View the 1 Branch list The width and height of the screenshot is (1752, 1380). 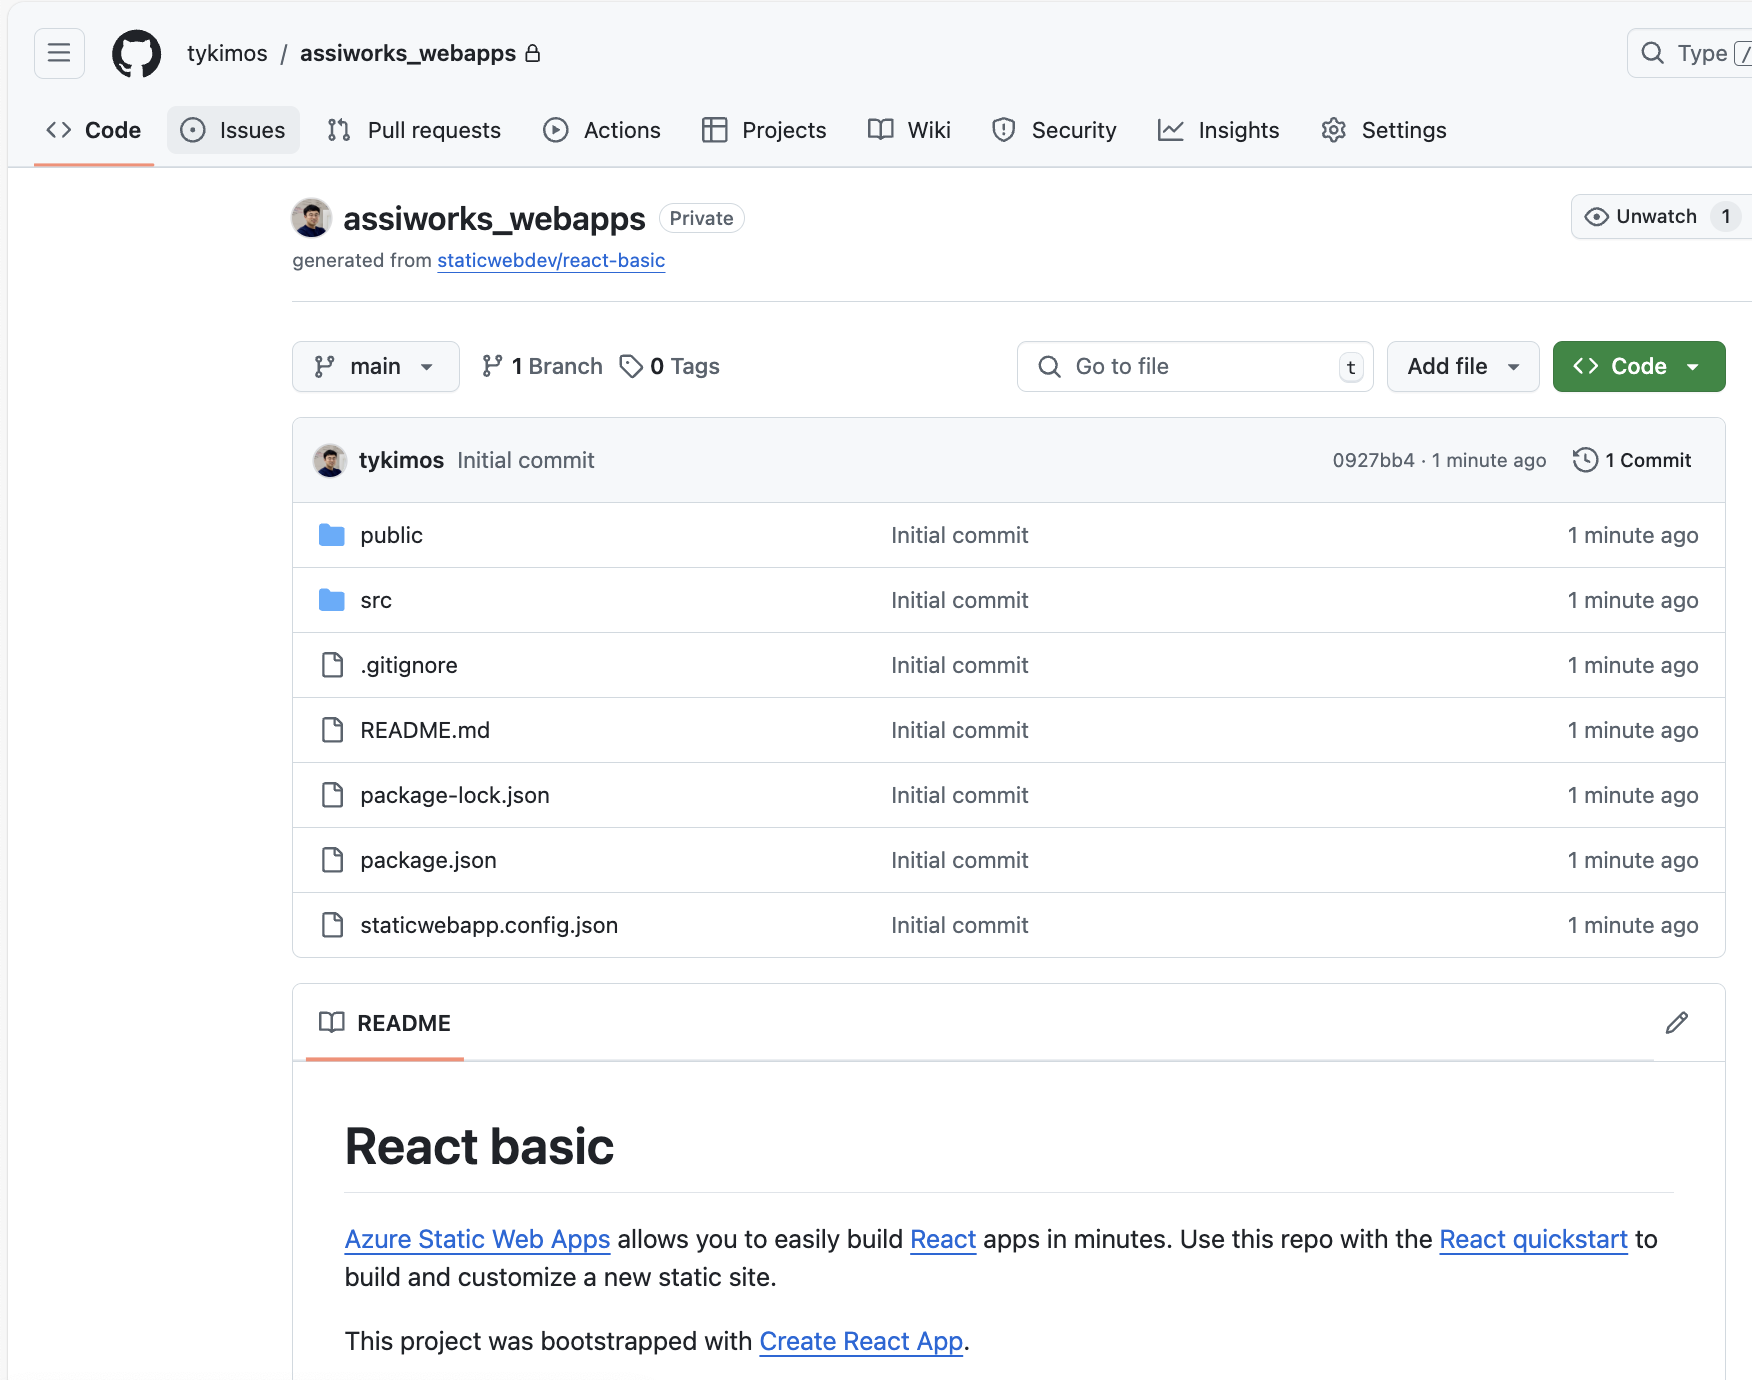point(542,366)
